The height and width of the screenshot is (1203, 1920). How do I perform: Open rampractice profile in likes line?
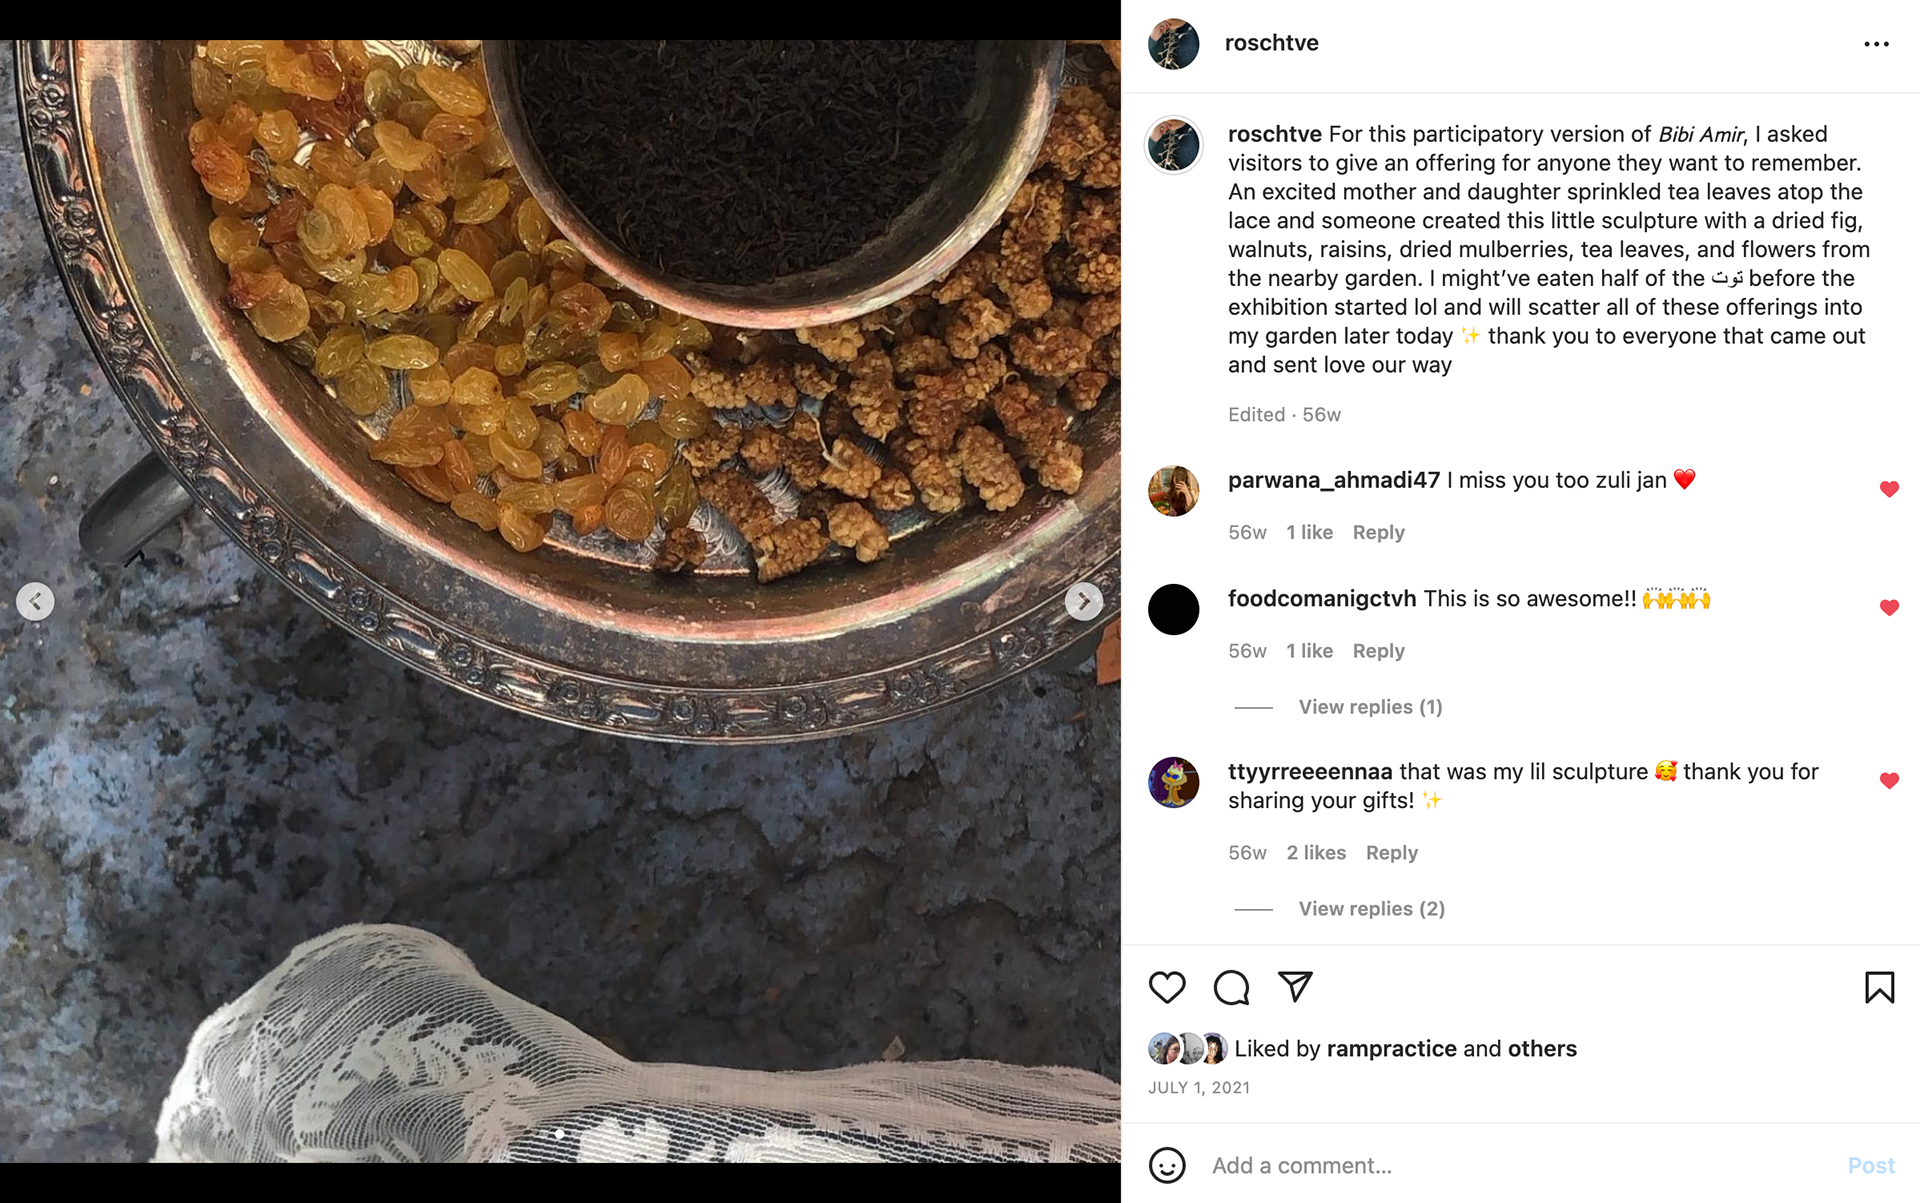point(1391,1049)
